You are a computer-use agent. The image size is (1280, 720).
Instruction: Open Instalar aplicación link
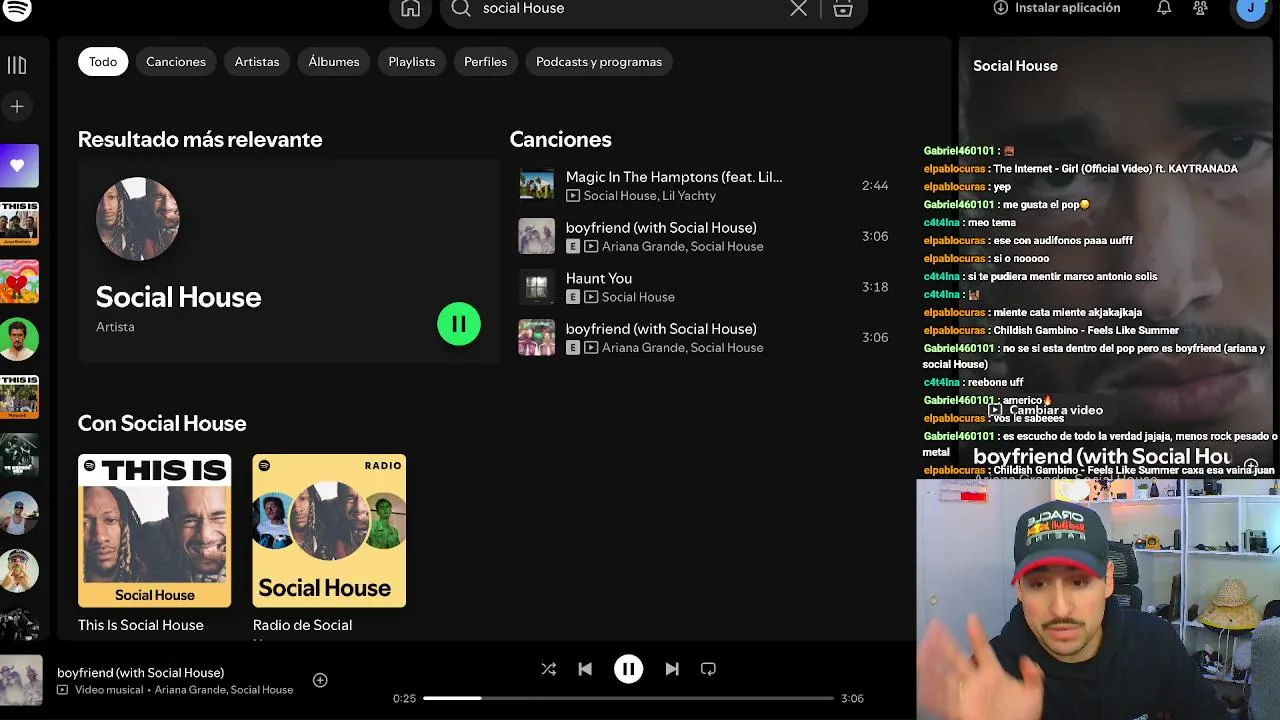click(1068, 8)
